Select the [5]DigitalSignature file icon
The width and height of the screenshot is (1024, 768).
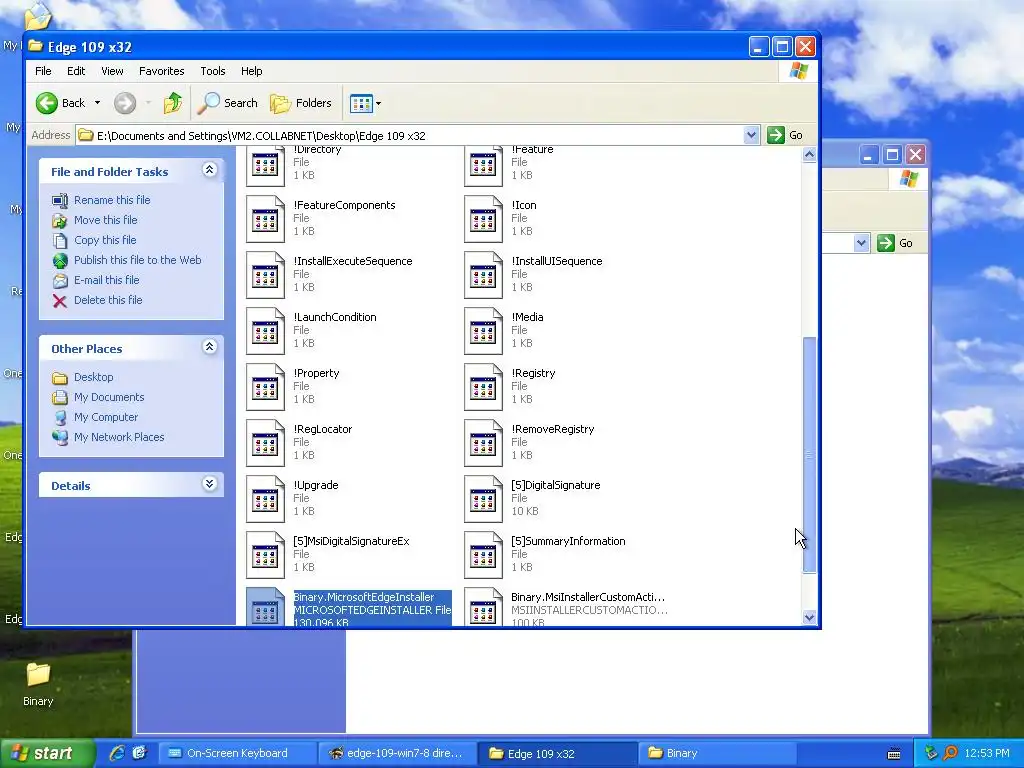[x=483, y=500]
